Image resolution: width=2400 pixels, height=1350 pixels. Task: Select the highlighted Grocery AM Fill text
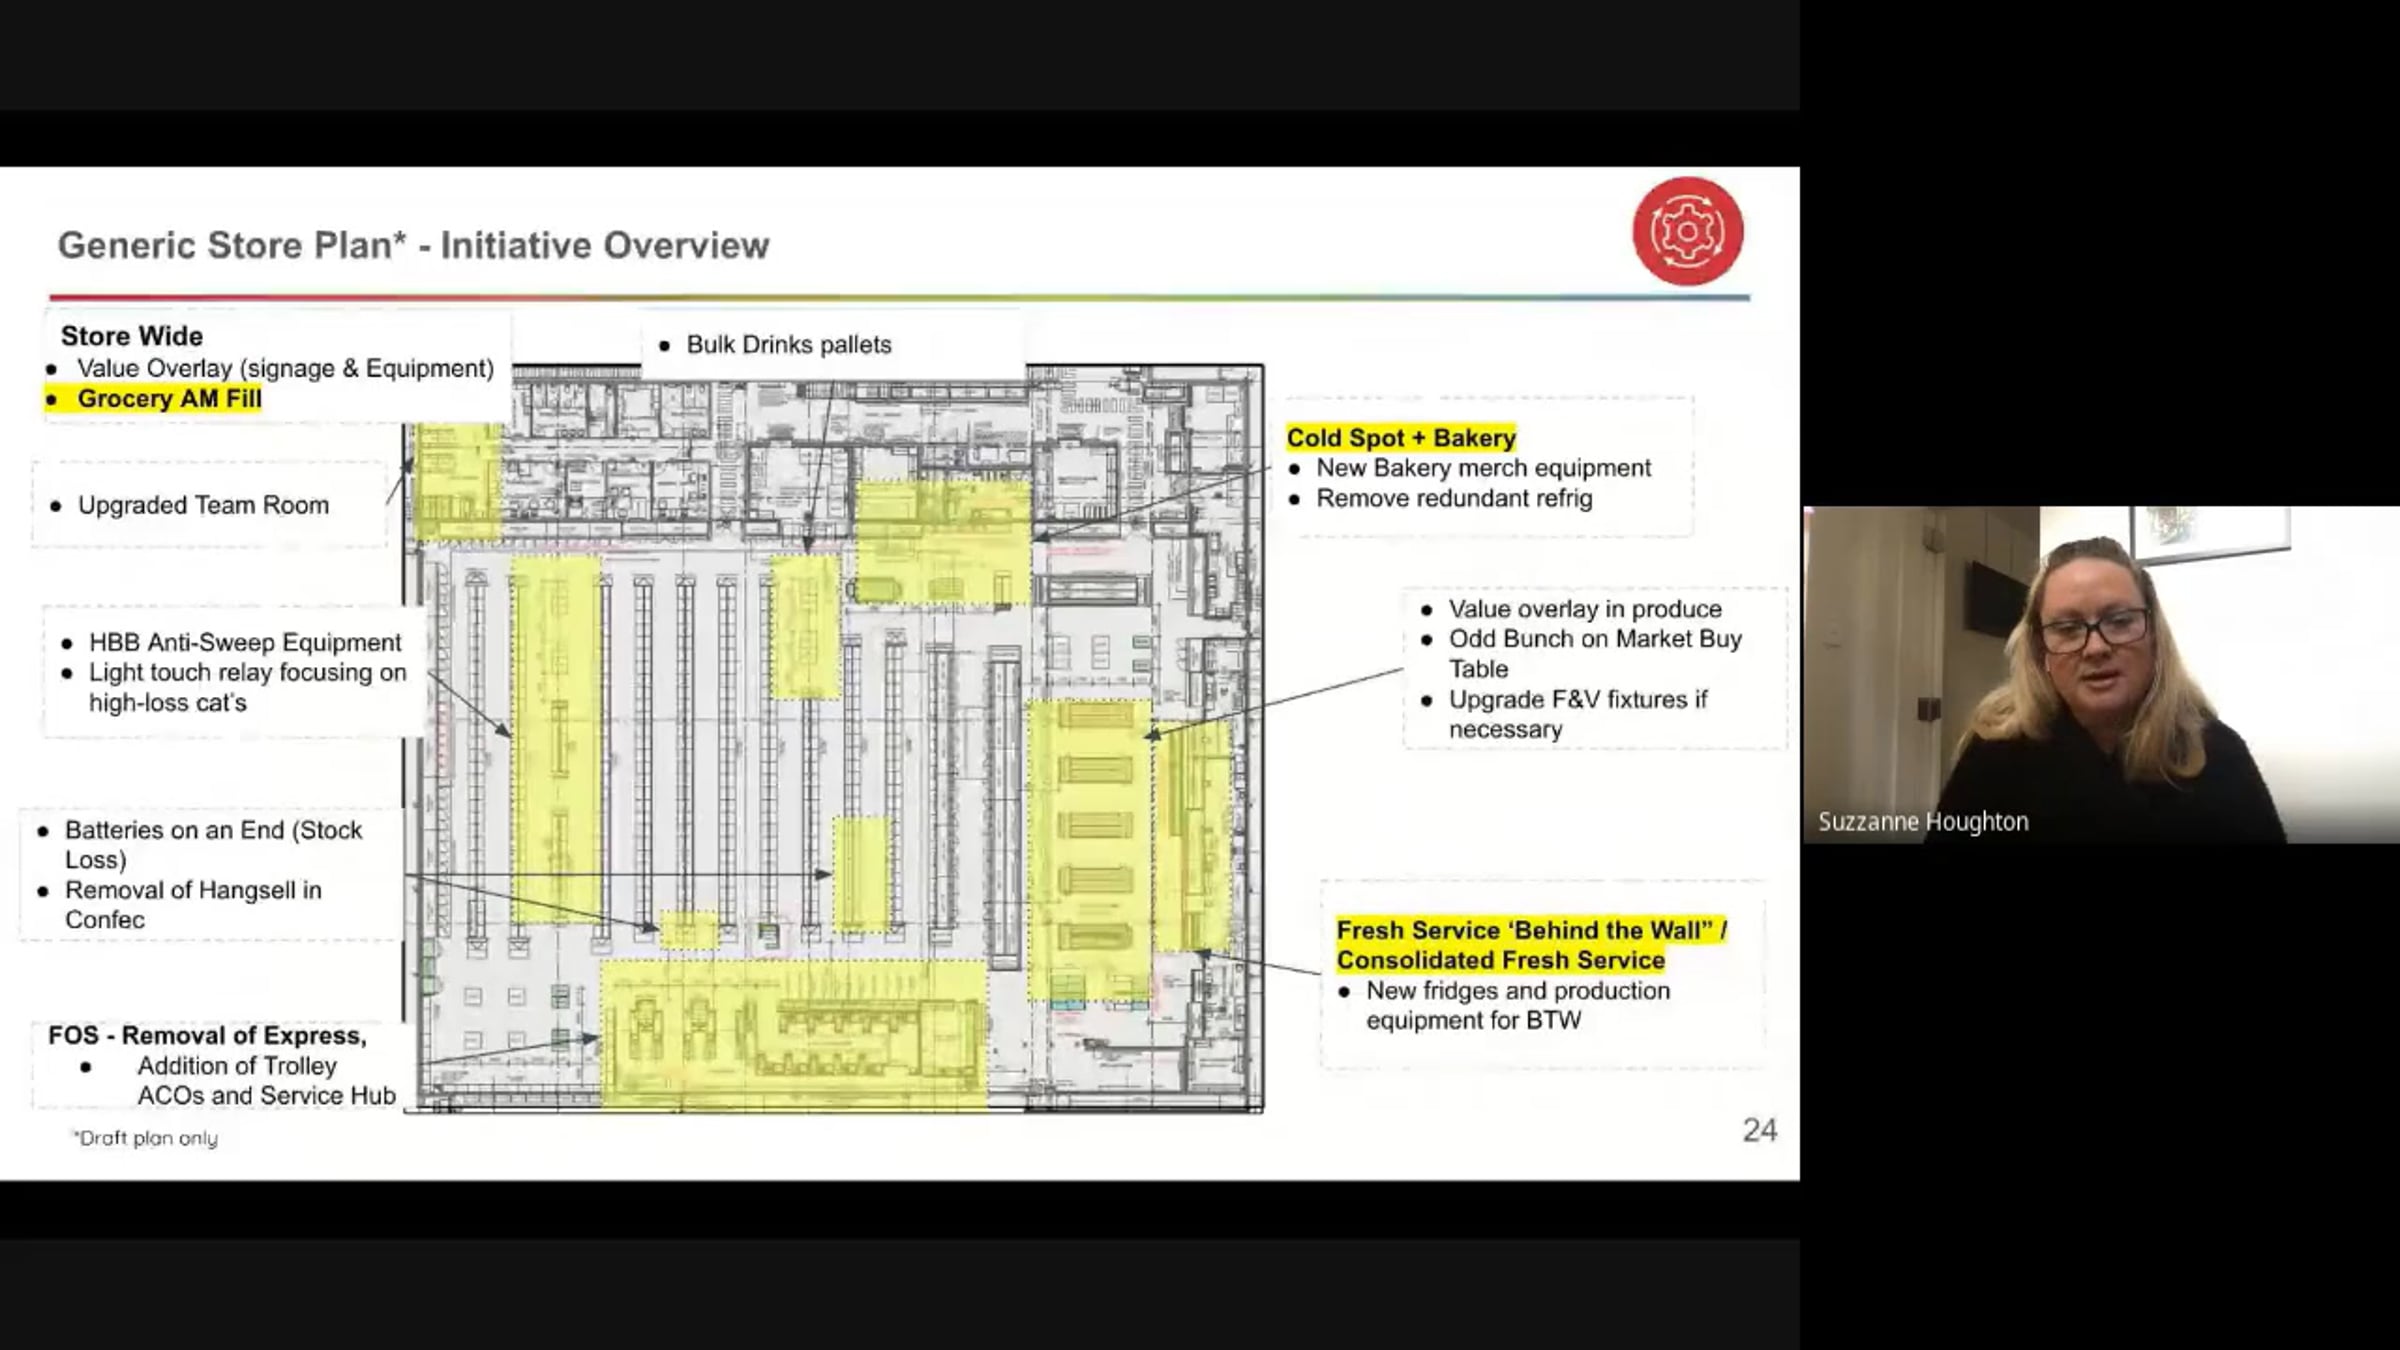pyautogui.click(x=168, y=399)
